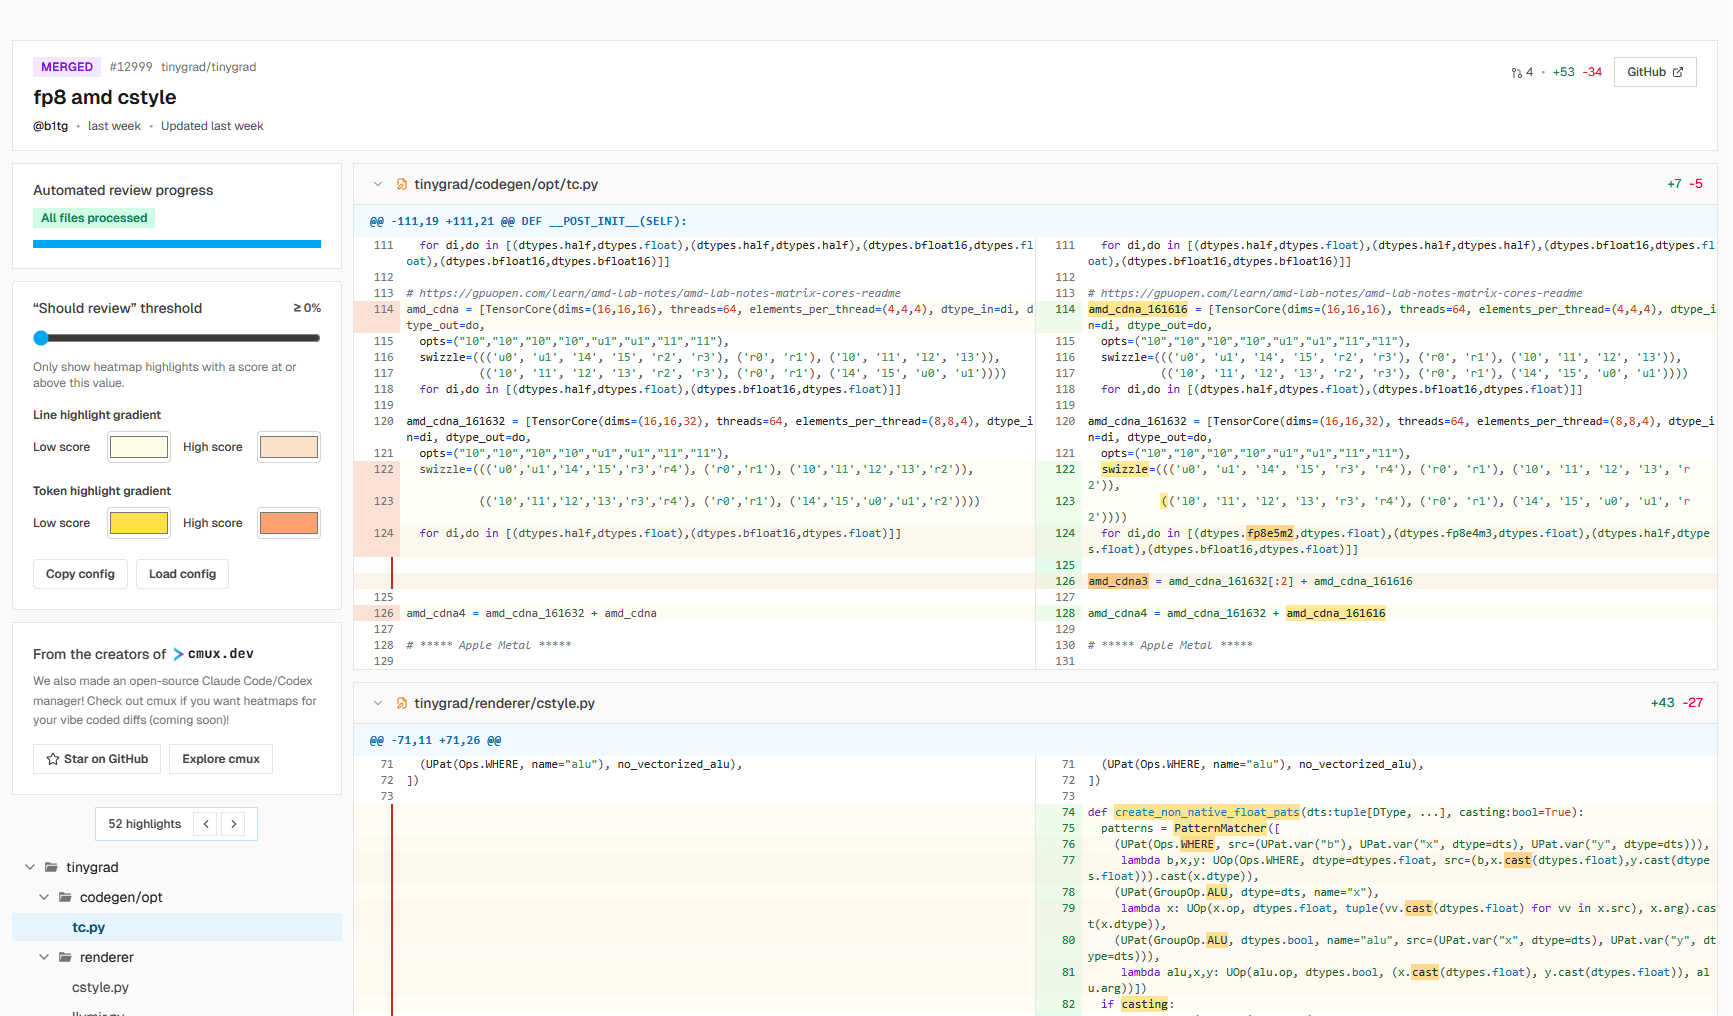This screenshot has height=1016, width=1733.
Task: Click the Should review threshold slider handle
Action: pos(41,338)
